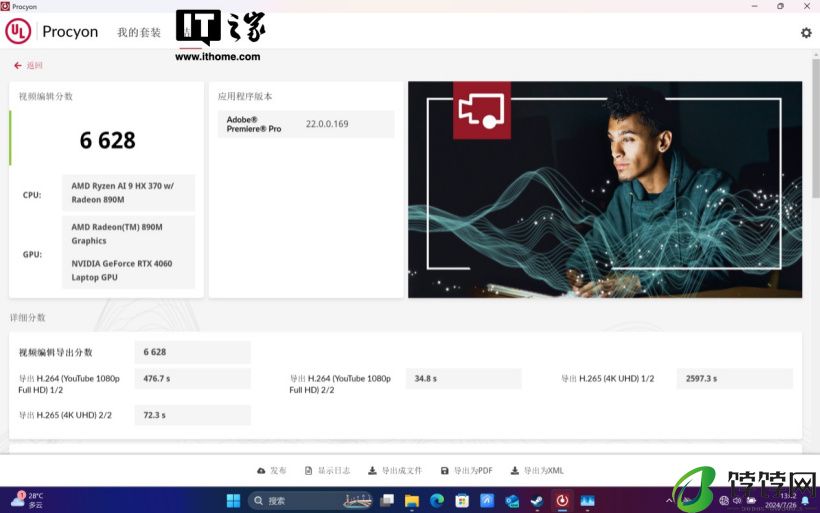Image resolution: width=820 pixels, height=513 pixels.
Task: Open Microsoft Store from the taskbar
Action: click(x=462, y=501)
